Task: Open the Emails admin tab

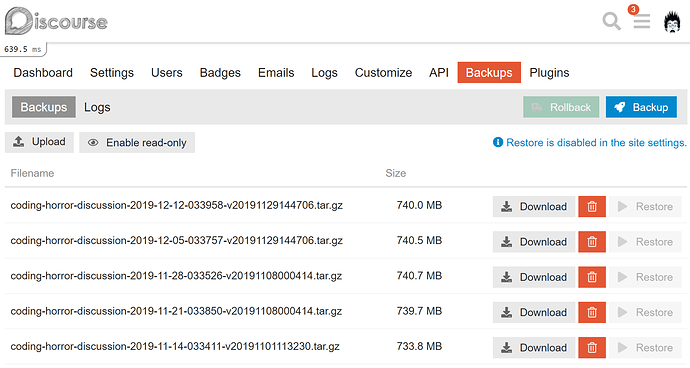Action: point(276,73)
